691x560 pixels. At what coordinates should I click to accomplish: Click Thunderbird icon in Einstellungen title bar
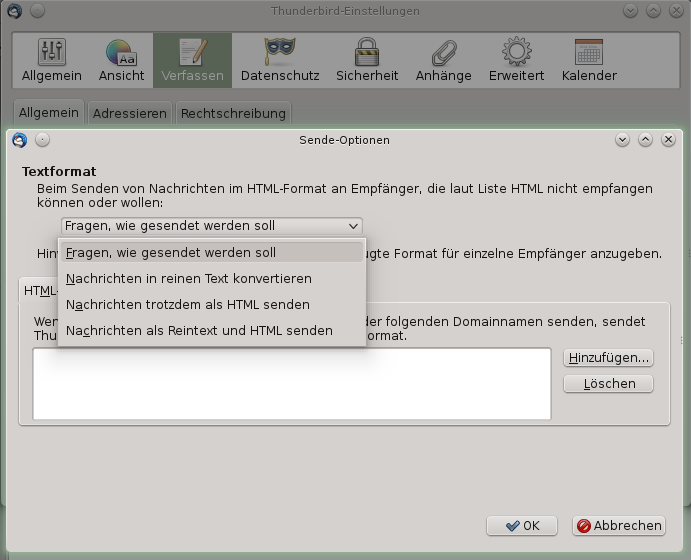pos(15,11)
